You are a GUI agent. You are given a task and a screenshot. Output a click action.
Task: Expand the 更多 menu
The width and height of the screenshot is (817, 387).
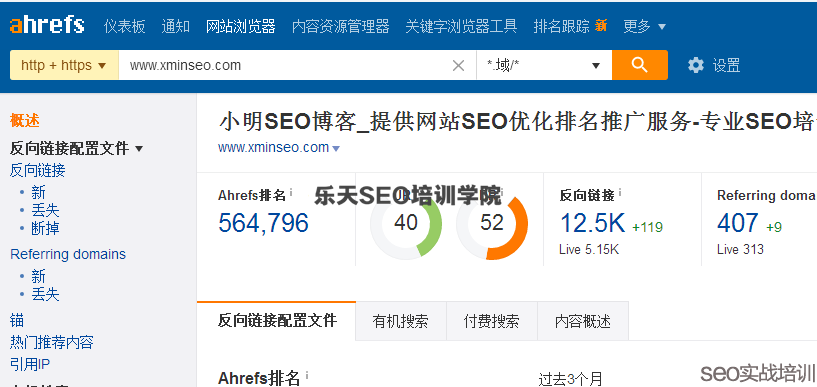pos(645,26)
